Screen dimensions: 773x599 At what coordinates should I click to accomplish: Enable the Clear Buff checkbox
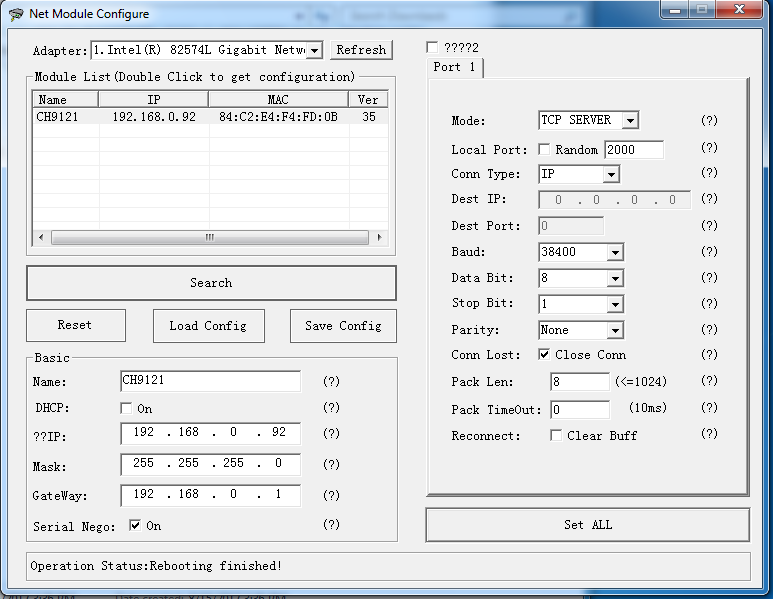(556, 435)
